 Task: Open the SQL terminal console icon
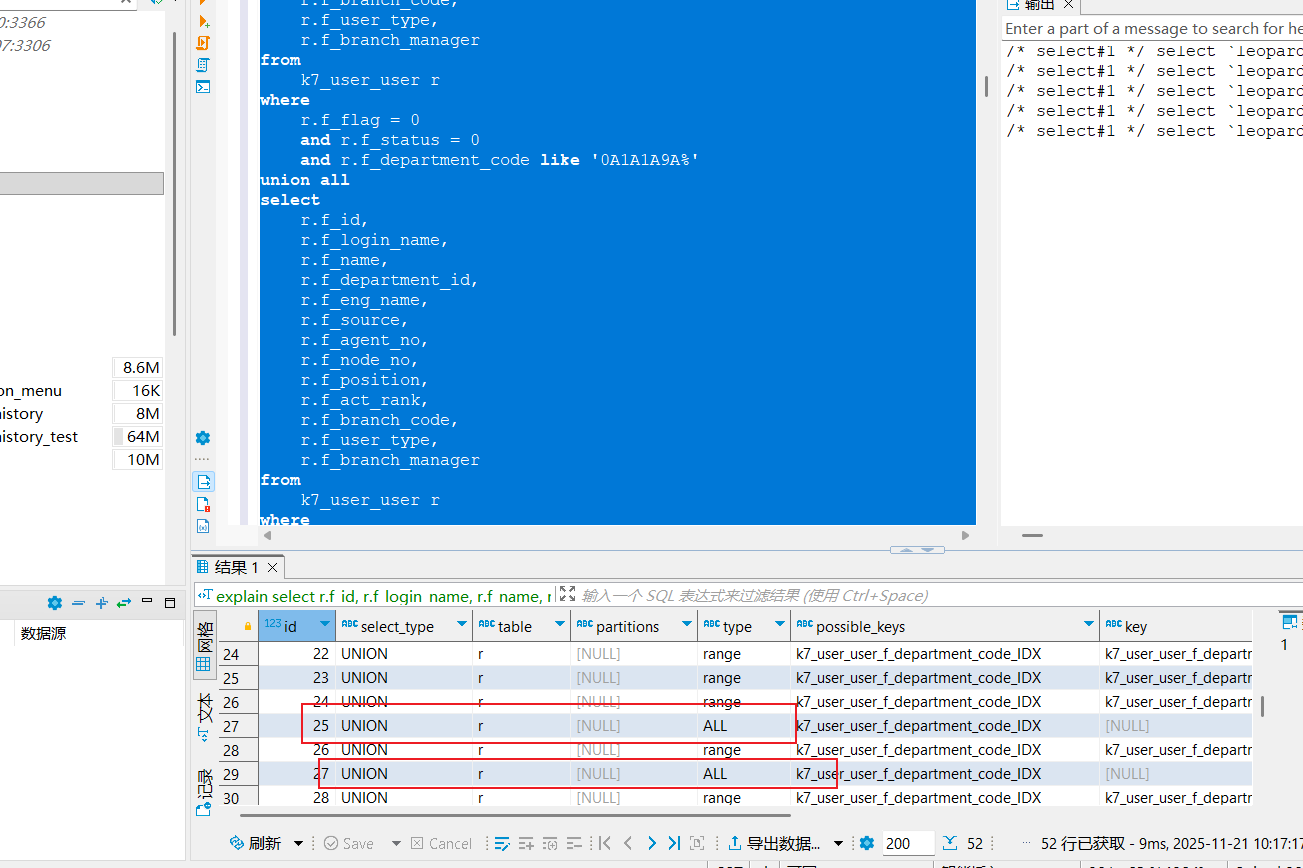click(x=203, y=87)
